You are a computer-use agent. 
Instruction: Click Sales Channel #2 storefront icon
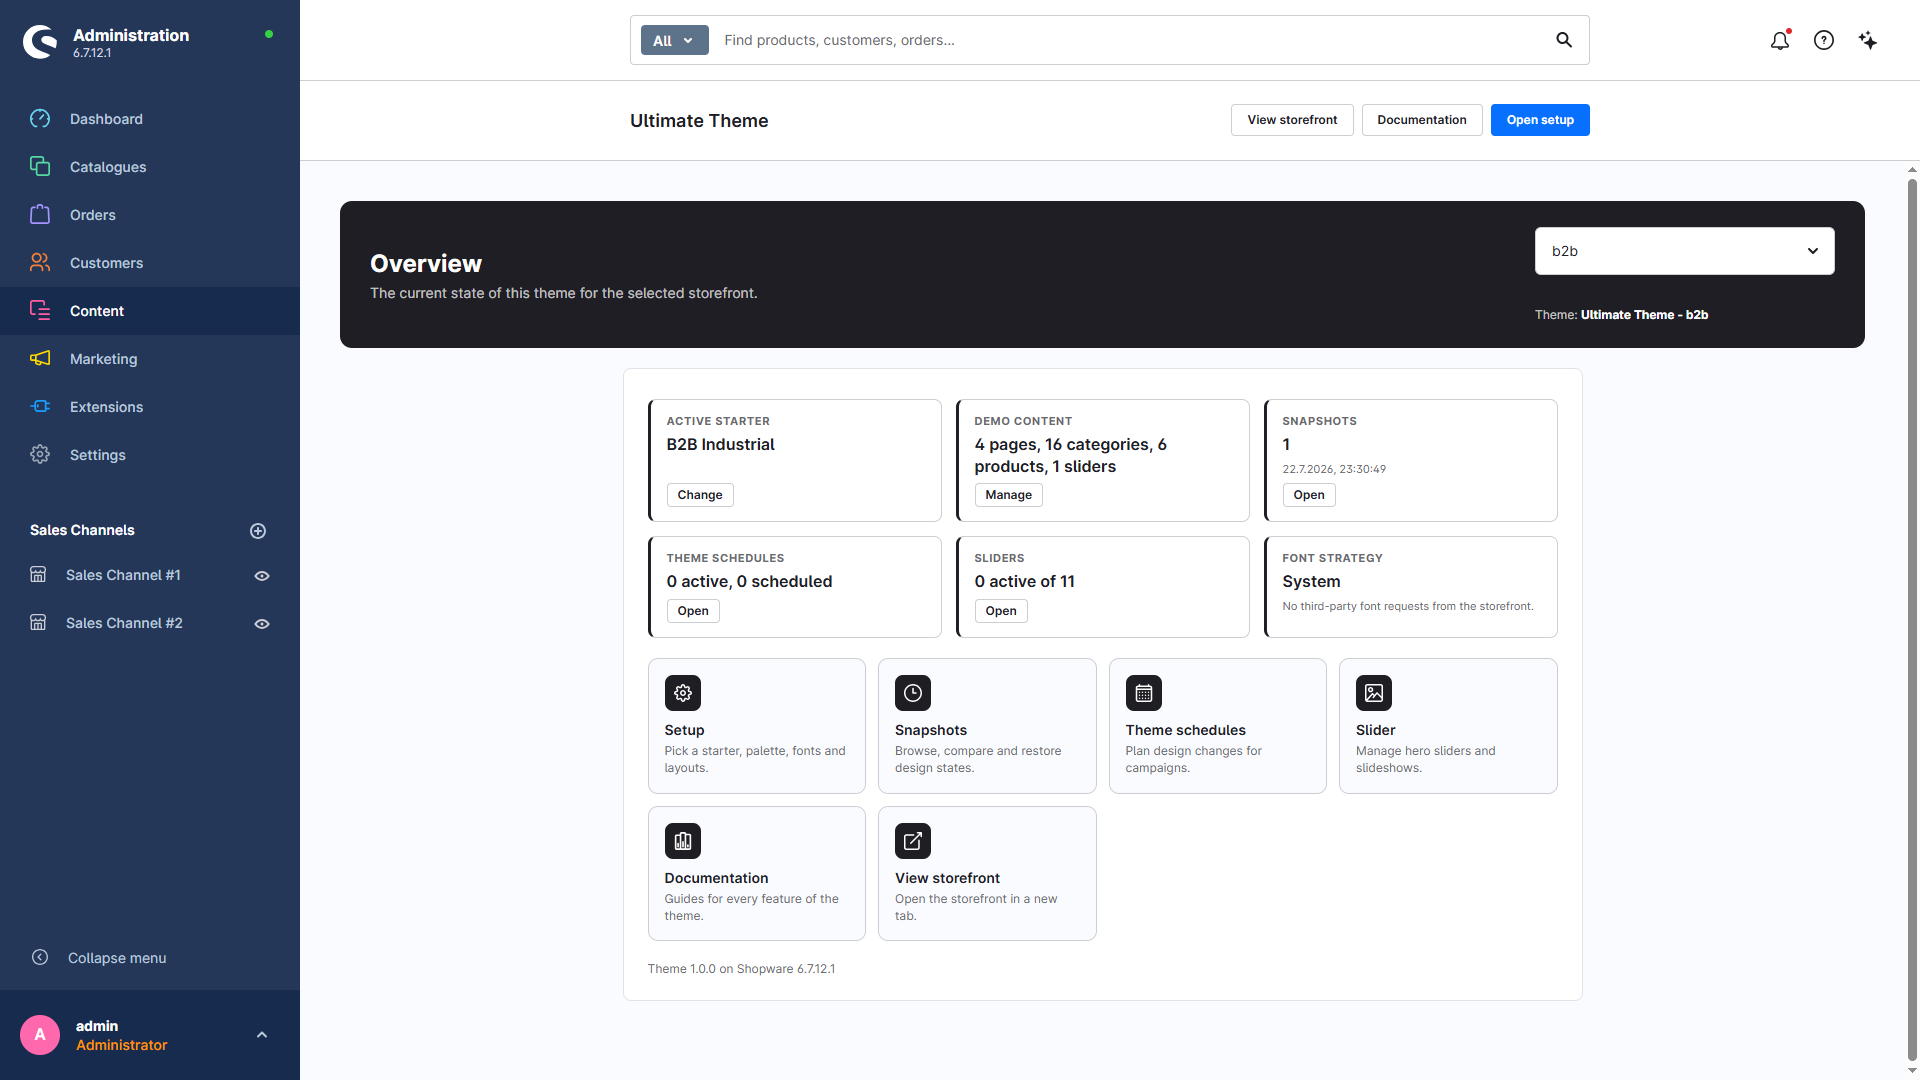click(x=38, y=623)
